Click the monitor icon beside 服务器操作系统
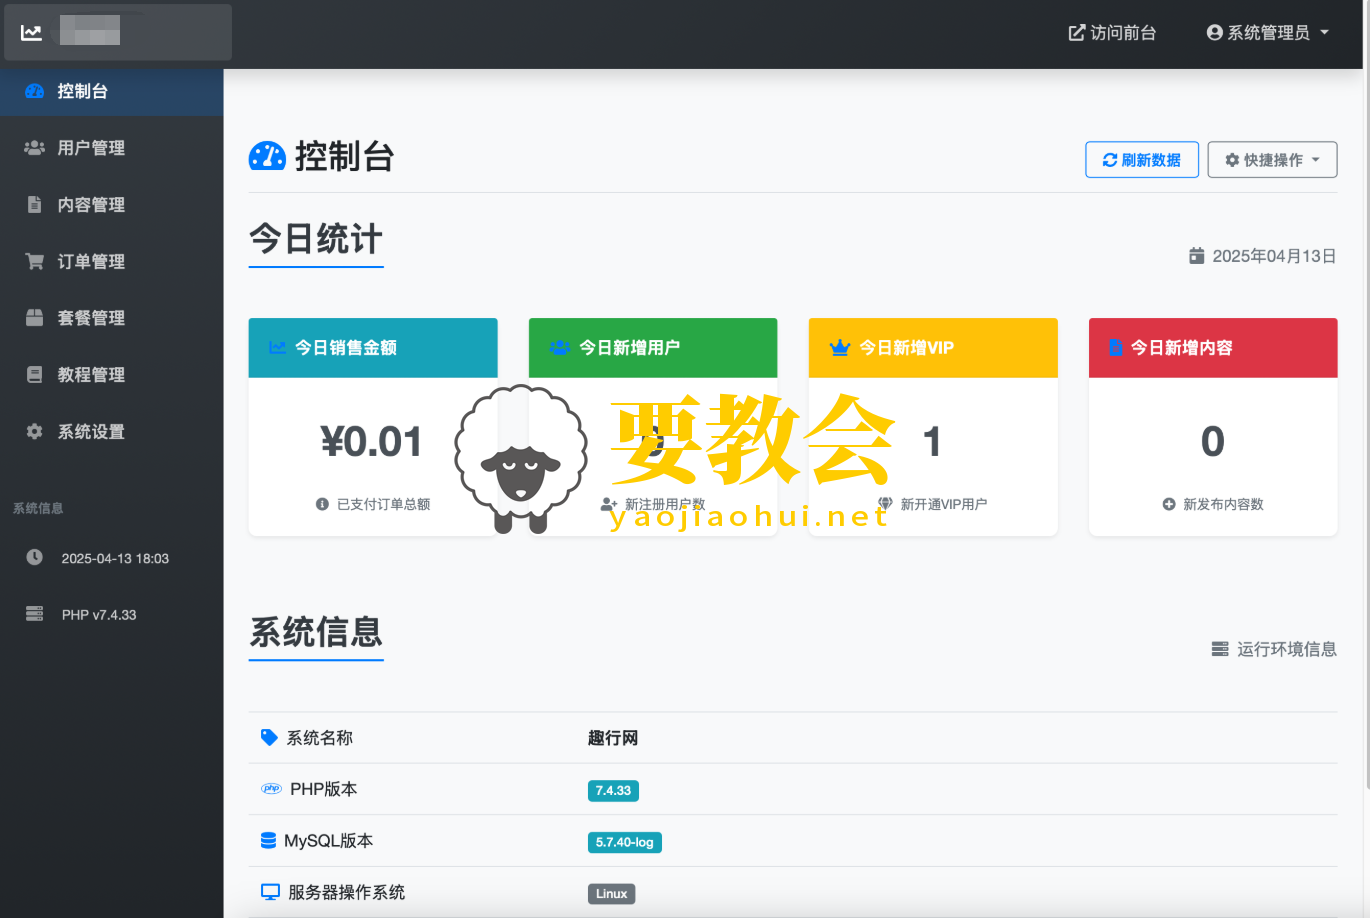This screenshot has width=1370, height=918. click(x=270, y=892)
